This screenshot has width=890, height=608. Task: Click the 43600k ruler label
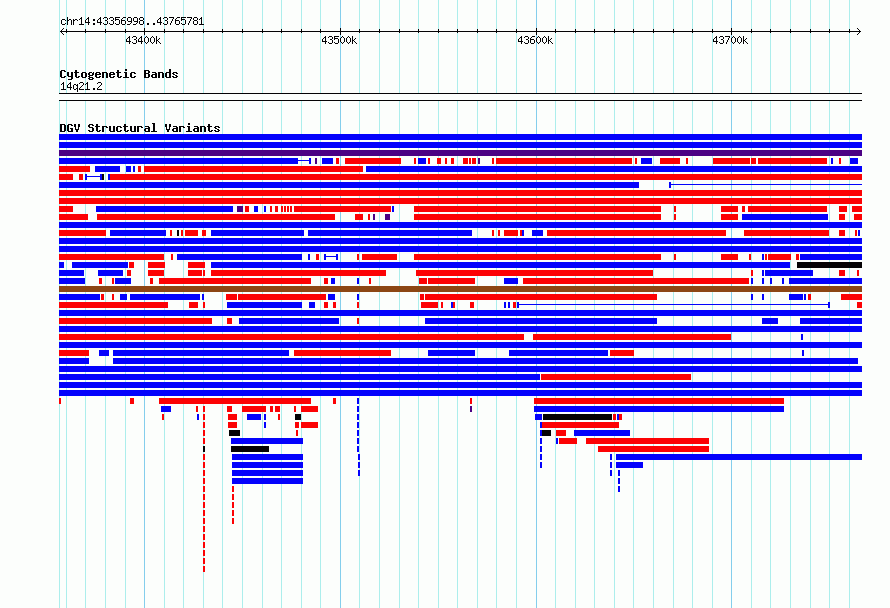click(x=535, y=40)
